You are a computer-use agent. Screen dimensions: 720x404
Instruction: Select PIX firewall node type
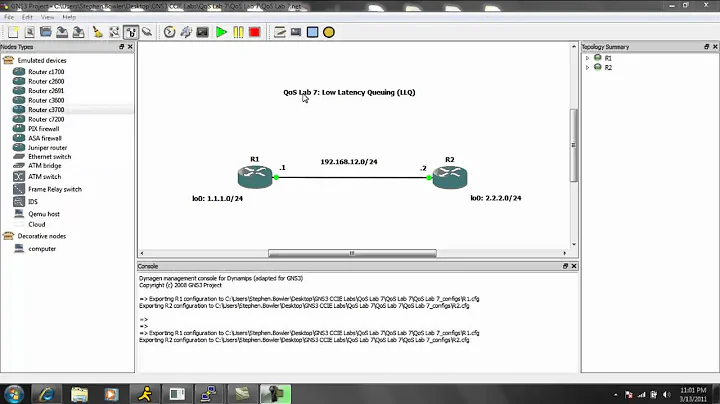coord(44,129)
